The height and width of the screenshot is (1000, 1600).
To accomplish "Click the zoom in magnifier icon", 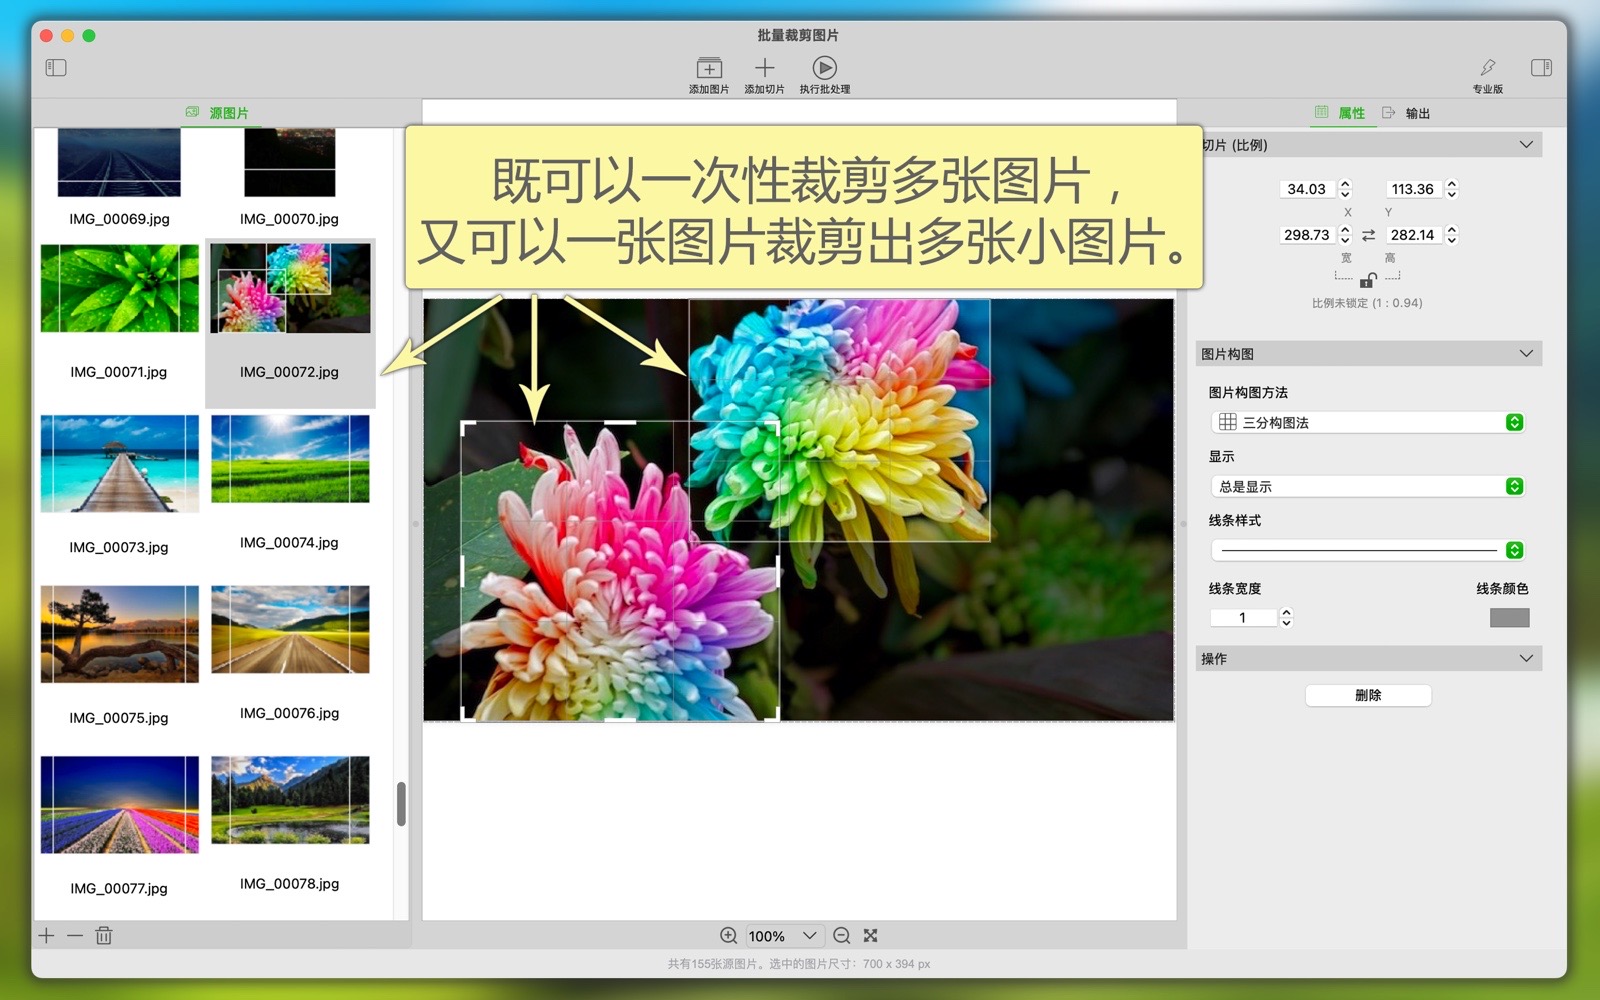I will (x=729, y=936).
